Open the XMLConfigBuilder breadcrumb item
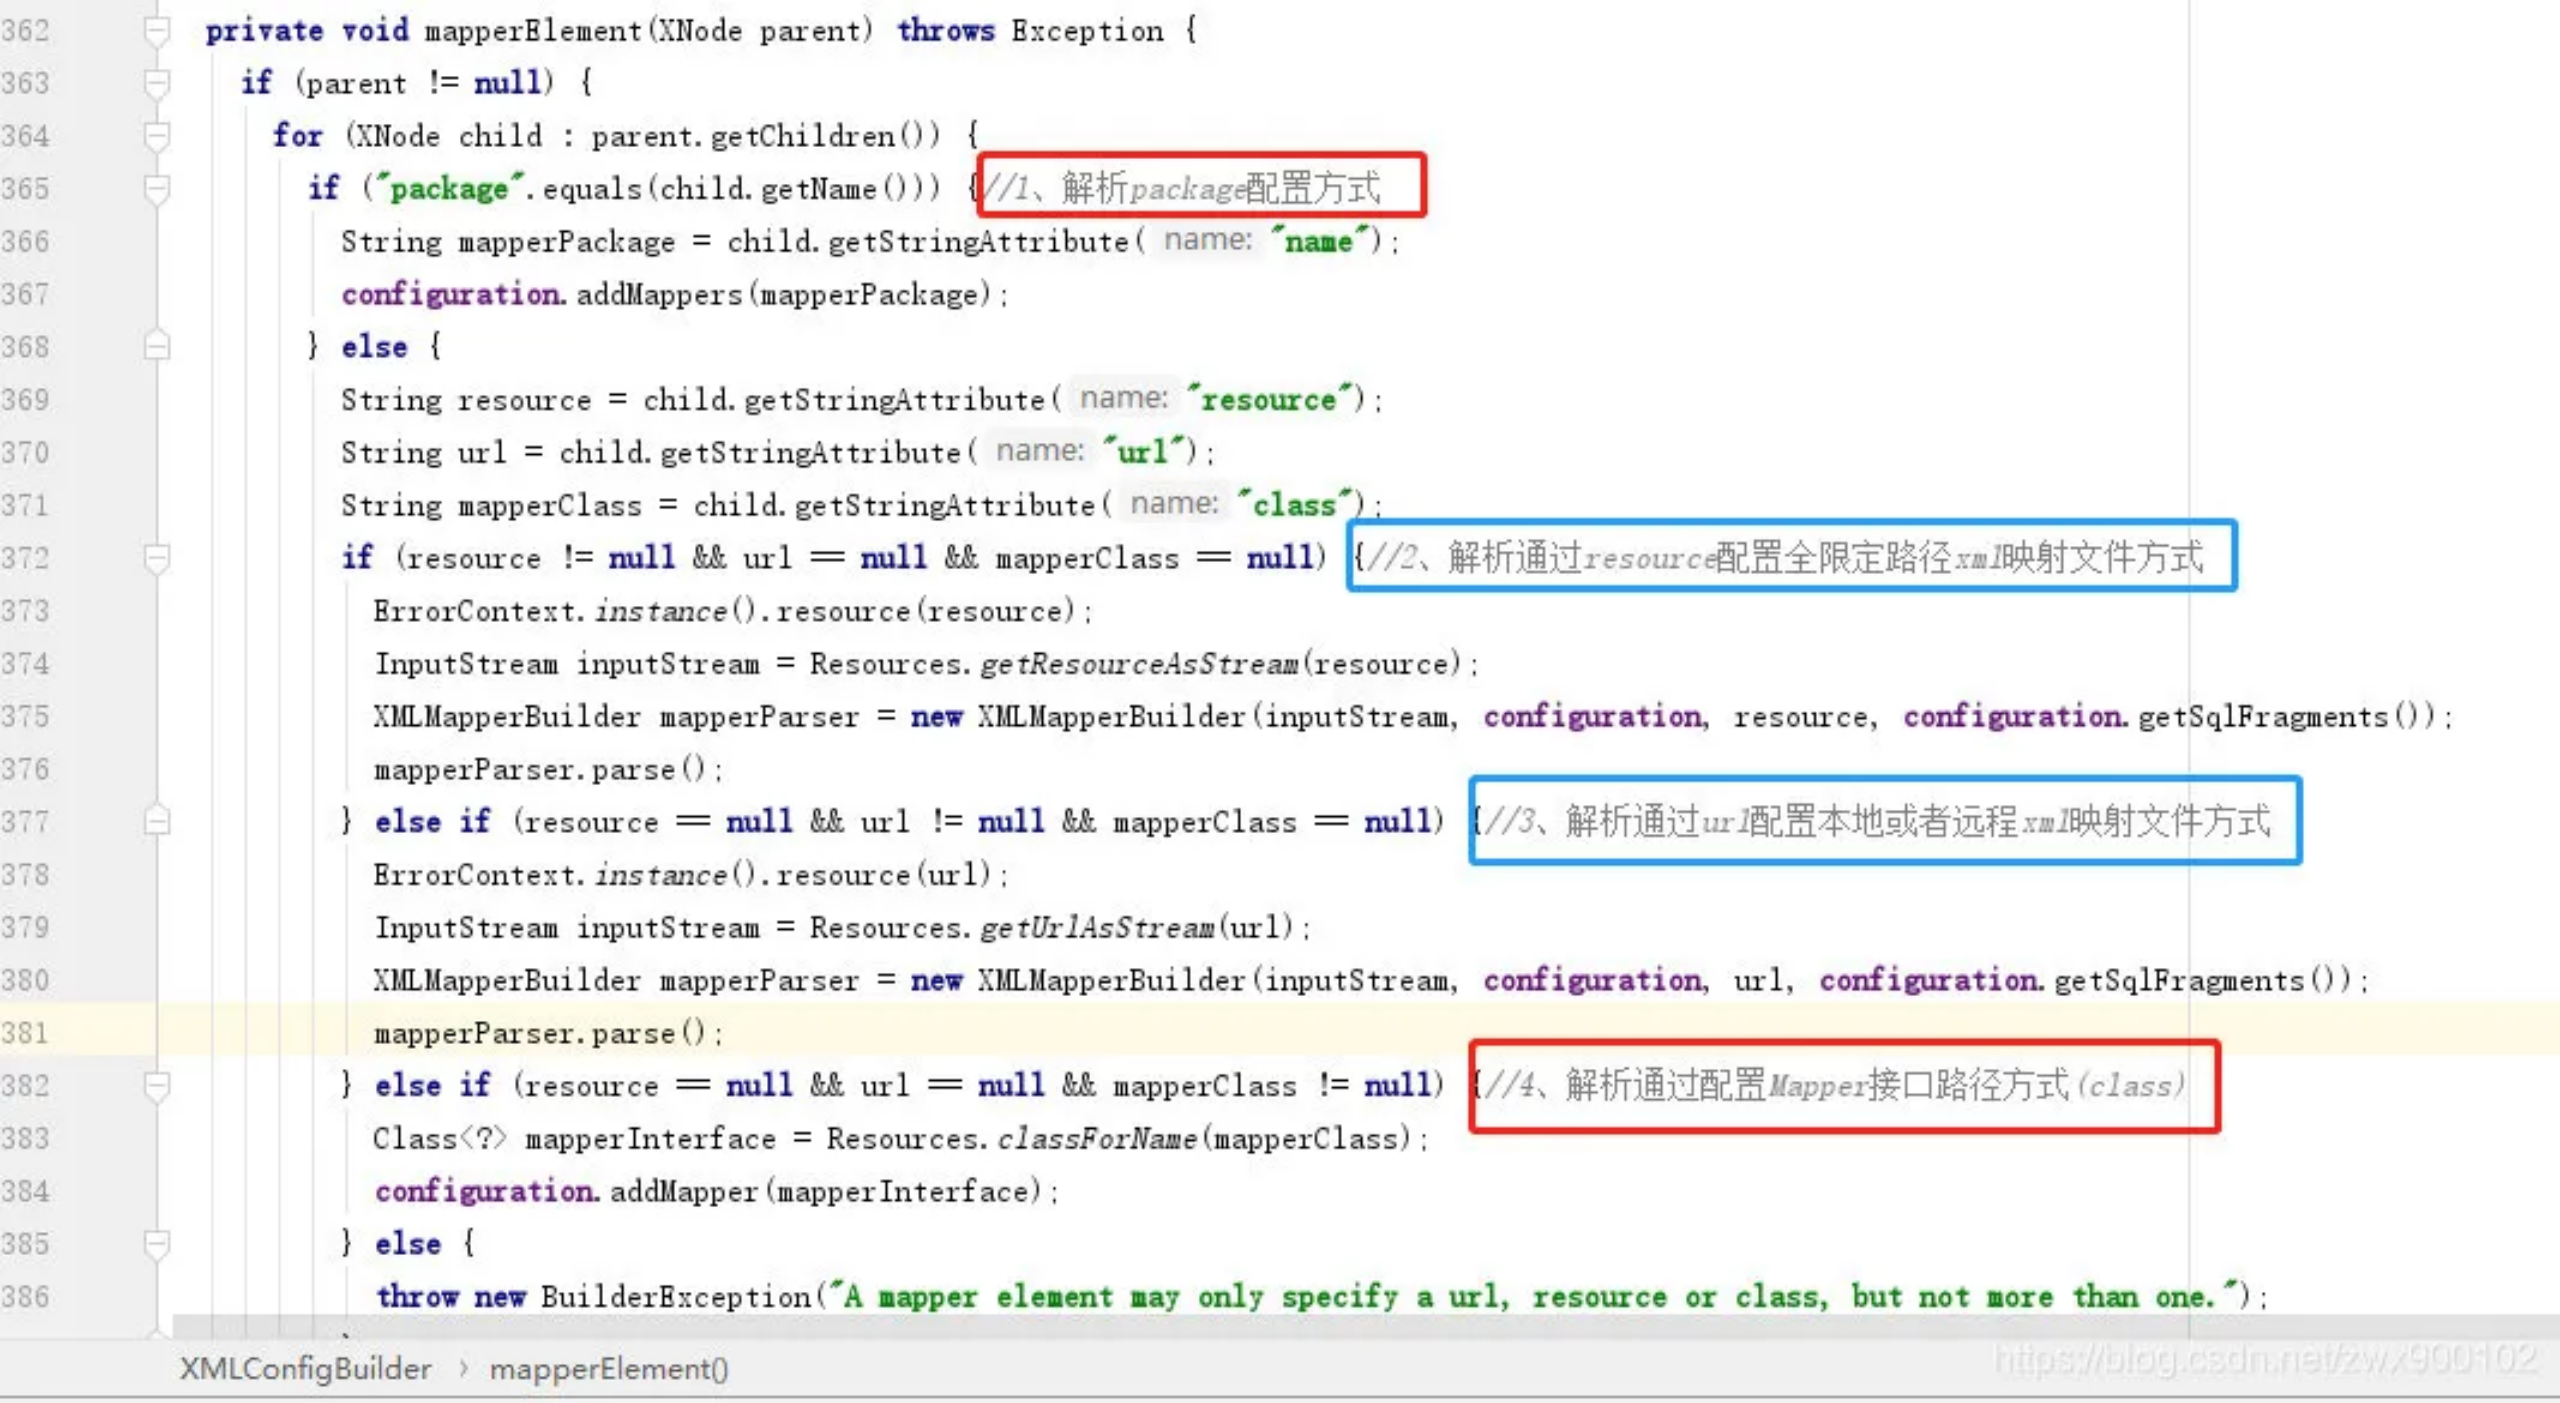This screenshot has width=2560, height=1403. [305, 1369]
